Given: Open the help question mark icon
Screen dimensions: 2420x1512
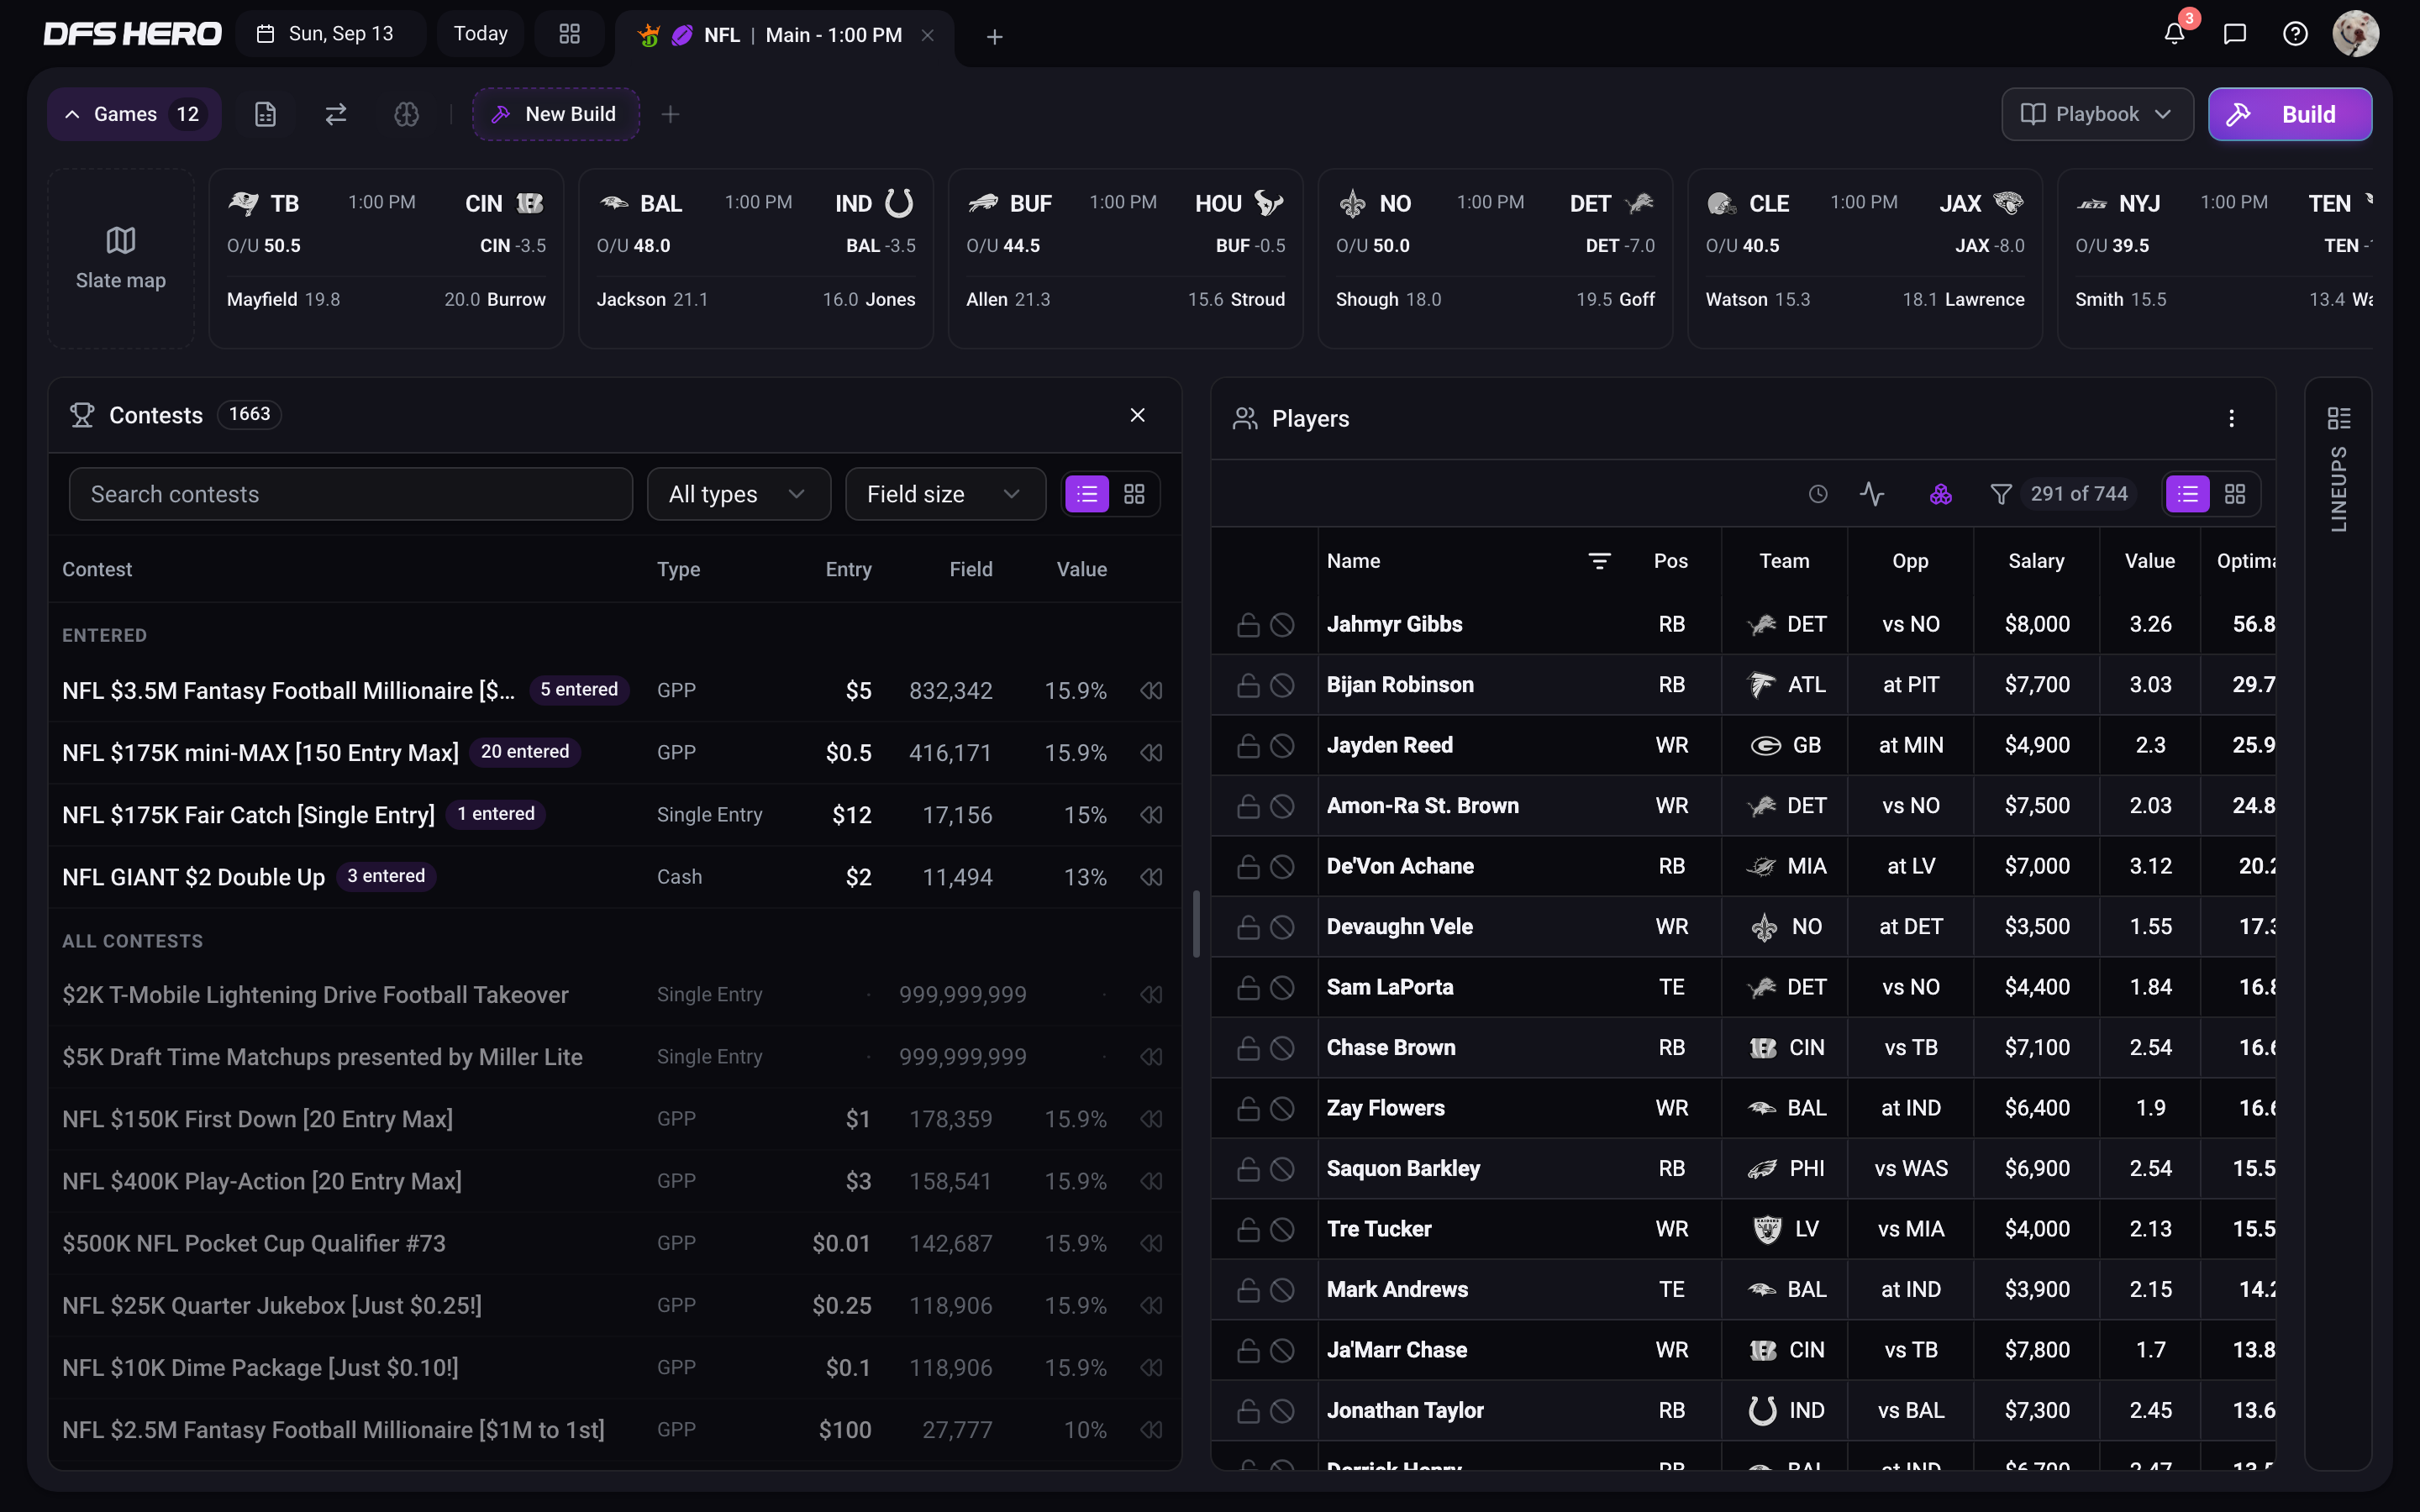Looking at the screenshot, I should pyautogui.click(x=2295, y=34).
